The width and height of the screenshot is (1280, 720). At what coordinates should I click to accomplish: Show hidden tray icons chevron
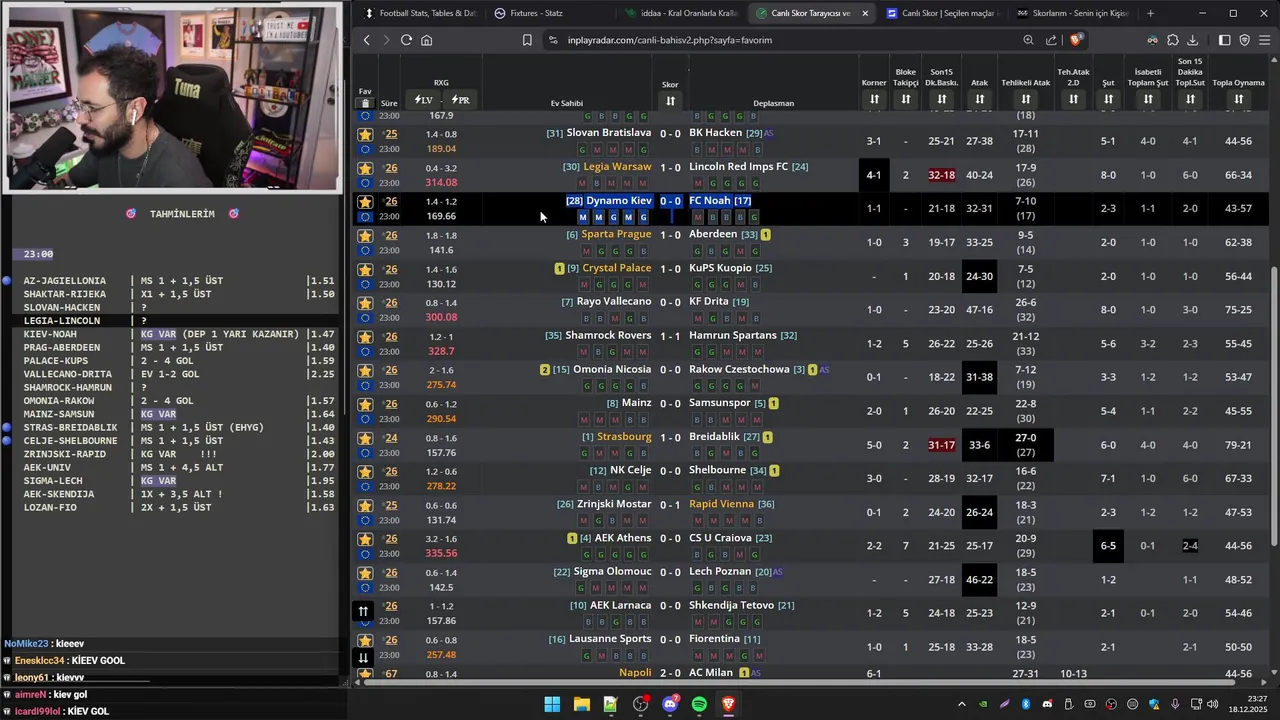click(x=962, y=704)
